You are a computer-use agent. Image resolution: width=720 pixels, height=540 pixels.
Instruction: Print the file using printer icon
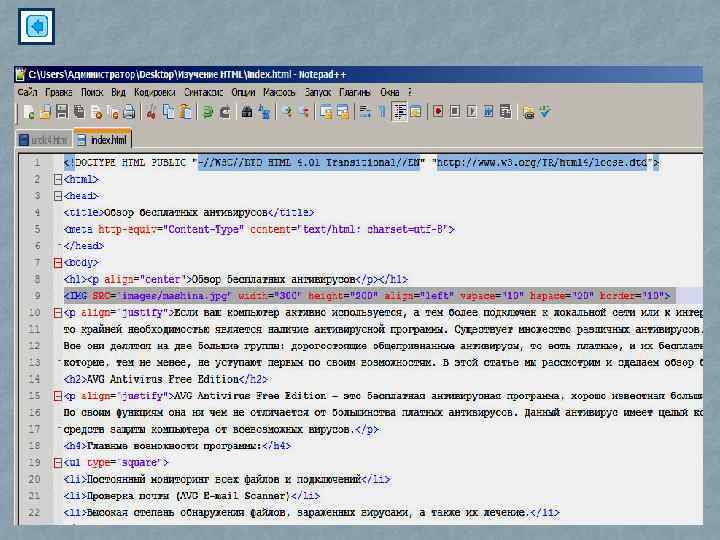click(x=129, y=112)
